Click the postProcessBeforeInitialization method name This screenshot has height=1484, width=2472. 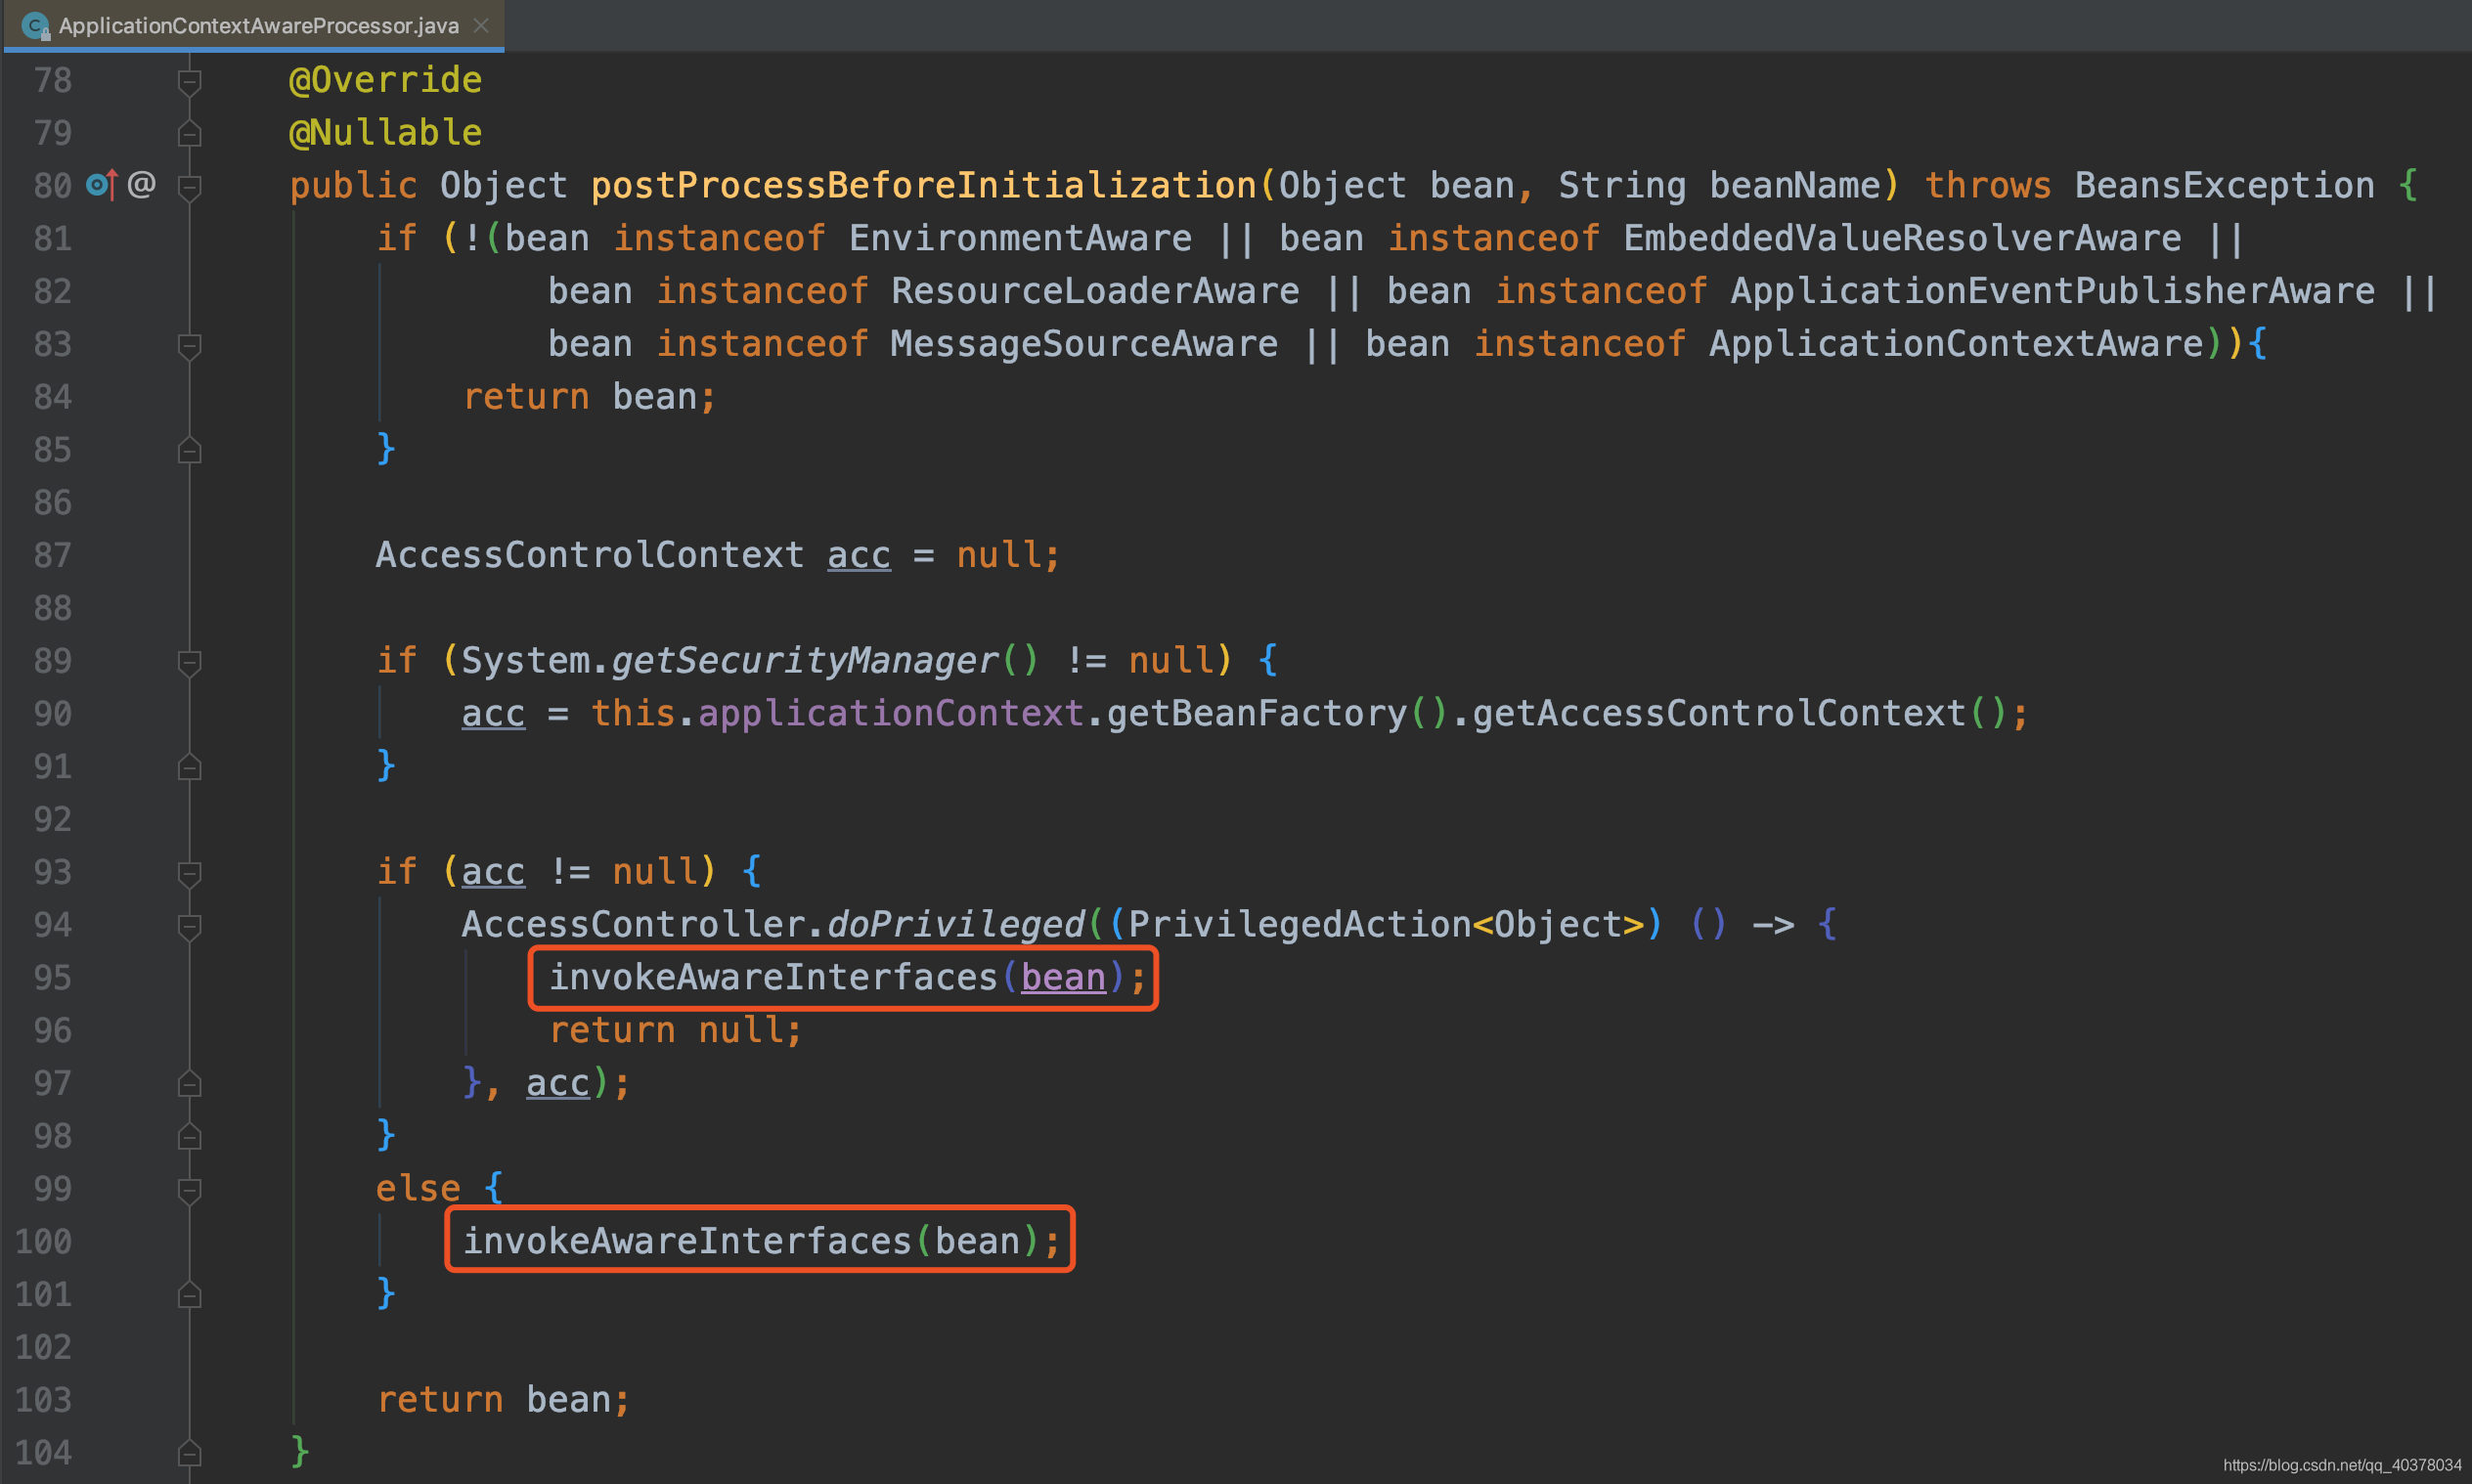click(923, 185)
